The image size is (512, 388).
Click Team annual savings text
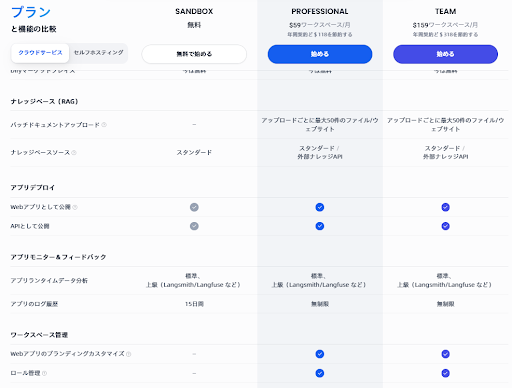tap(445, 34)
